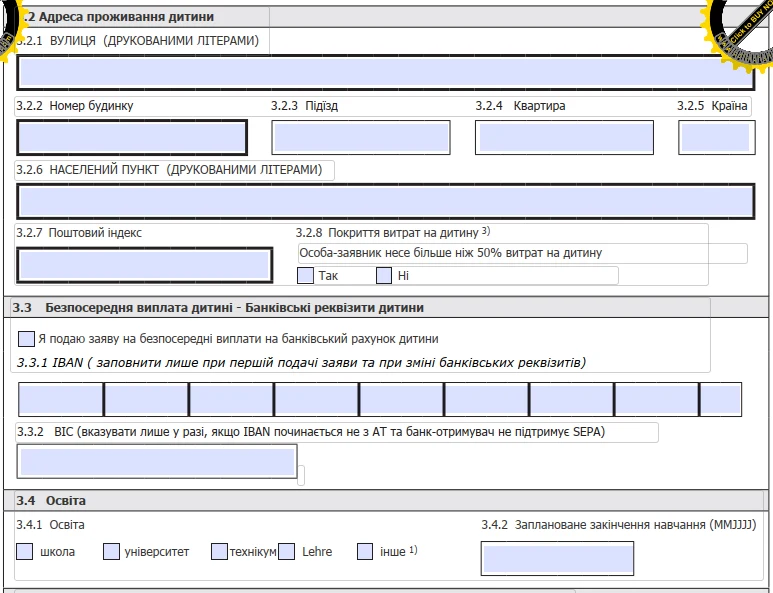Check the інше education checkbox
Screen dimensions: 773x593
tap(365, 552)
